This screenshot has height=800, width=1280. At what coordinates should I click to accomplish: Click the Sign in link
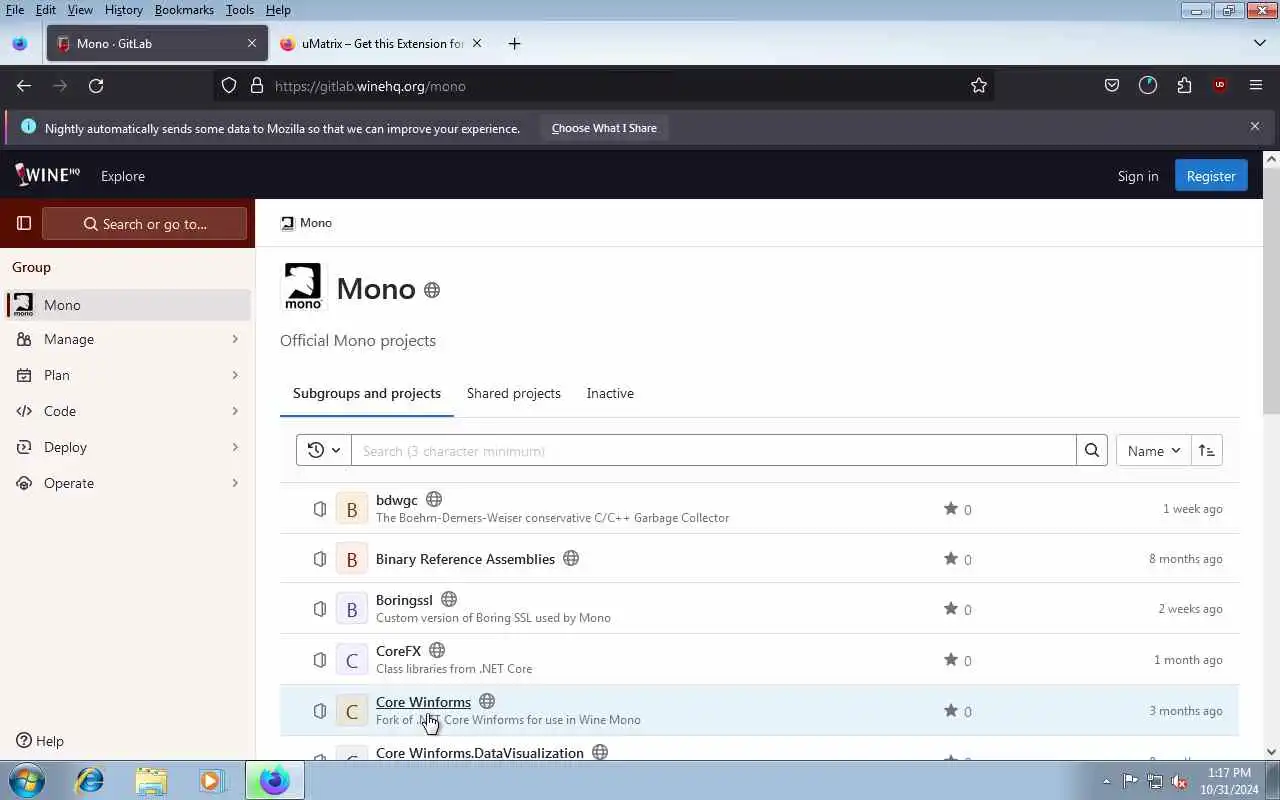(x=1138, y=176)
